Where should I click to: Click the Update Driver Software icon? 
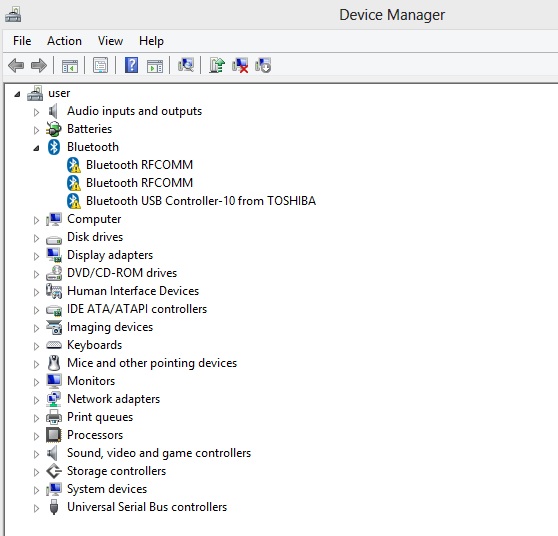[217, 65]
